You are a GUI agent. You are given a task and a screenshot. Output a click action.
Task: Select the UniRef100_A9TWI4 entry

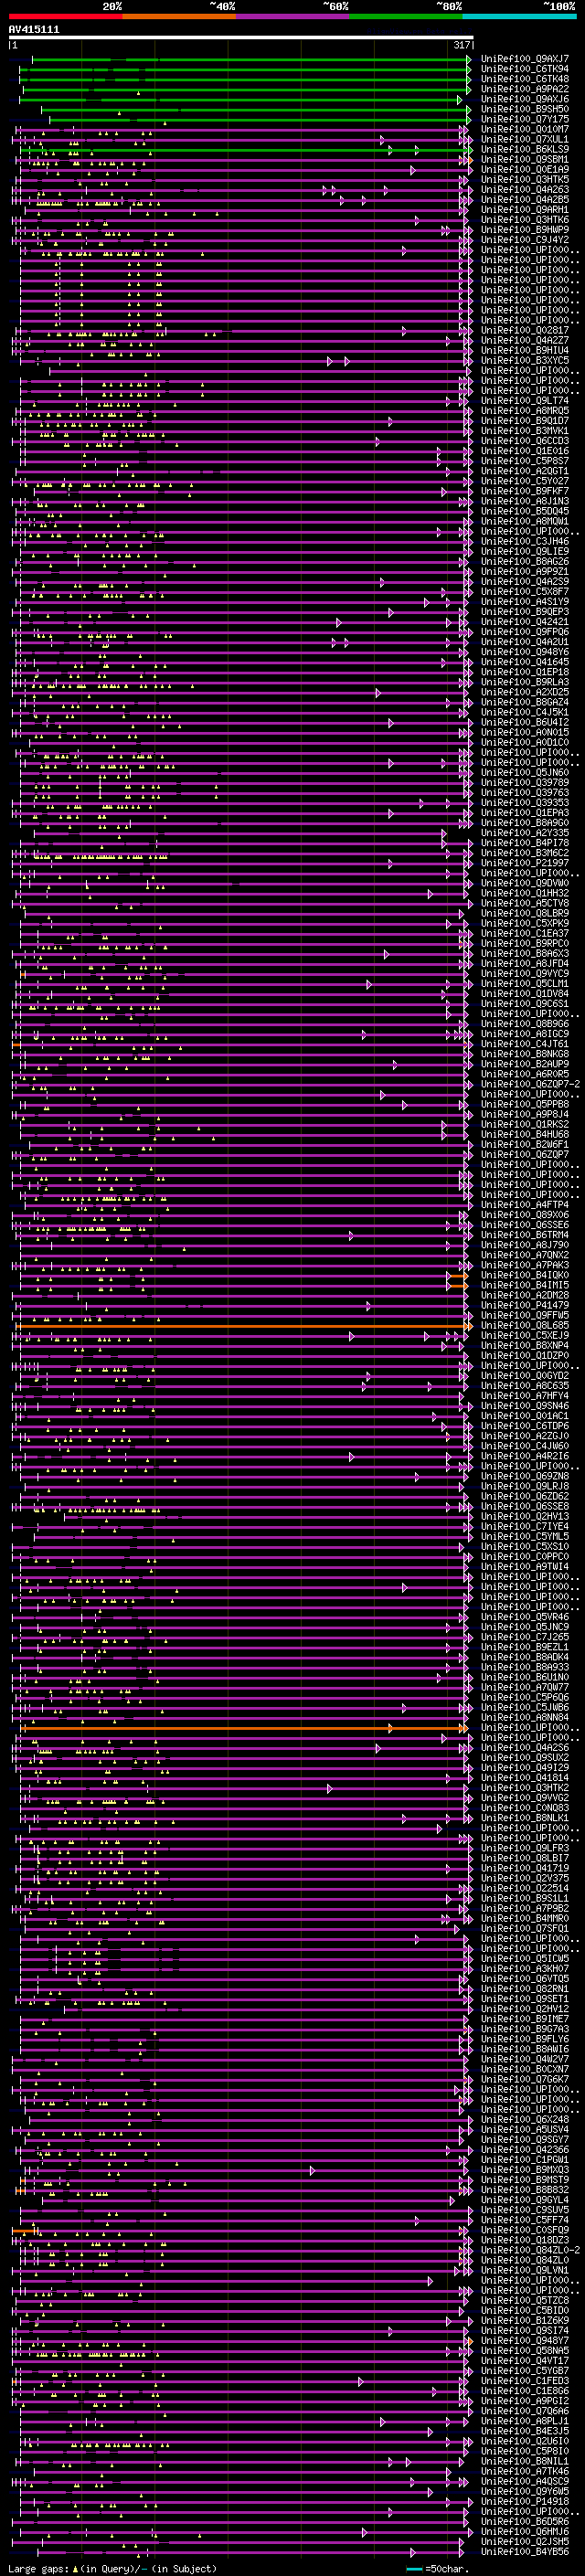(x=525, y=1567)
